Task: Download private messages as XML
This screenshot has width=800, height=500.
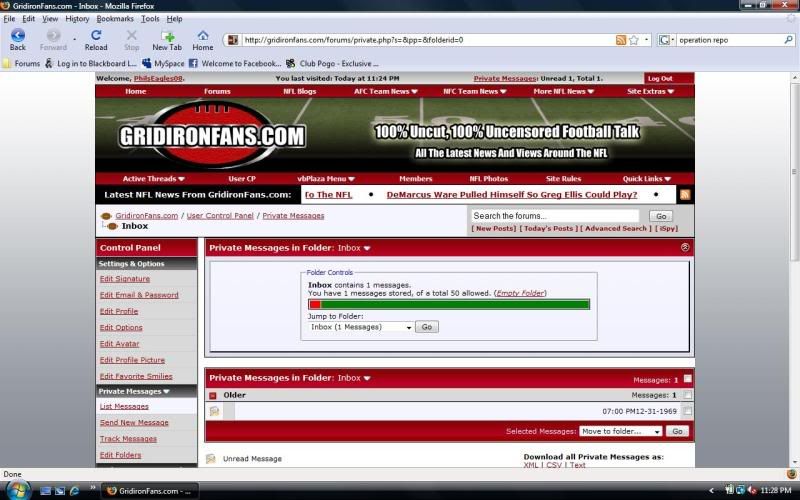Action: [x=531, y=465]
